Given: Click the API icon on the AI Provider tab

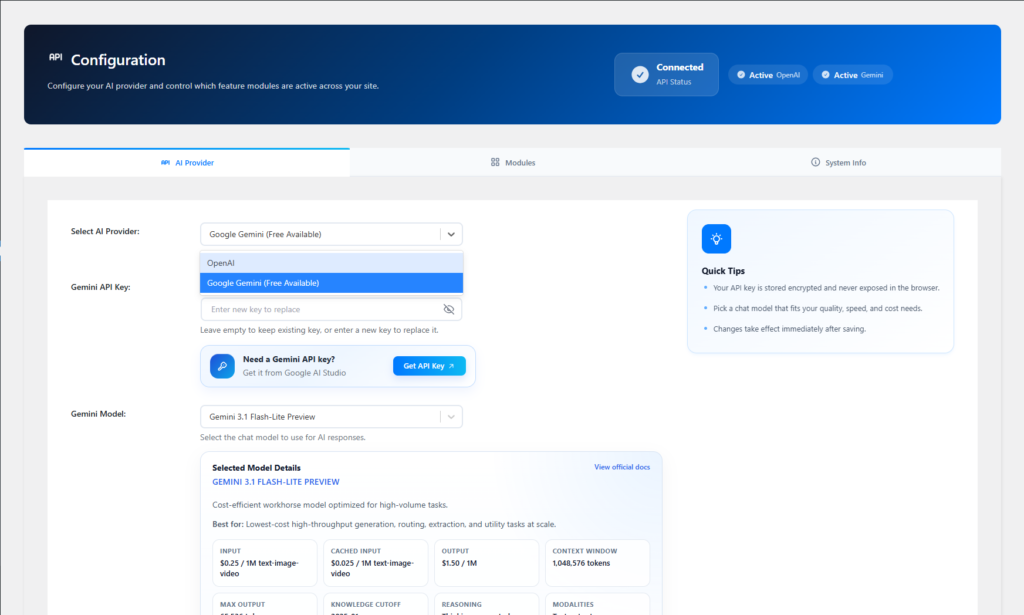Looking at the screenshot, I should coord(164,161).
